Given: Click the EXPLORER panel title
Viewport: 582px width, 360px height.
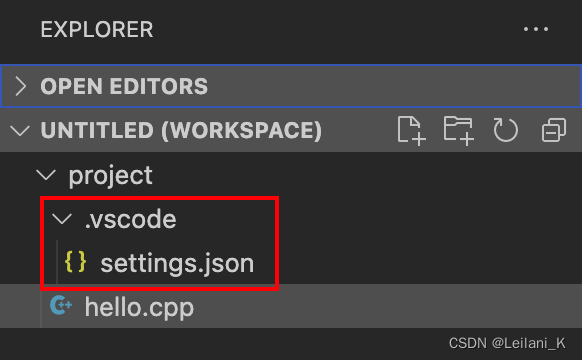Looking at the screenshot, I should [x=97, y=30].
